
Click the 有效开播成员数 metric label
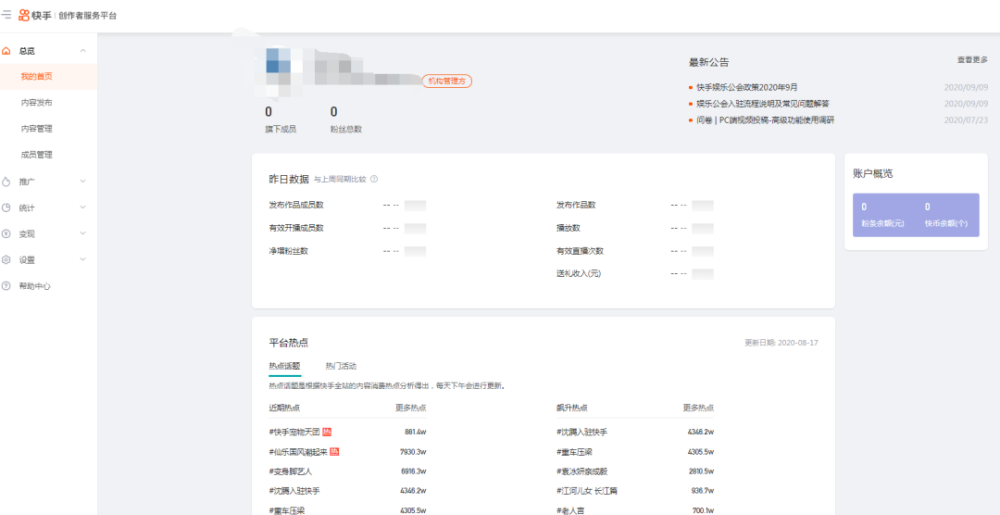[x=297, y=228]
